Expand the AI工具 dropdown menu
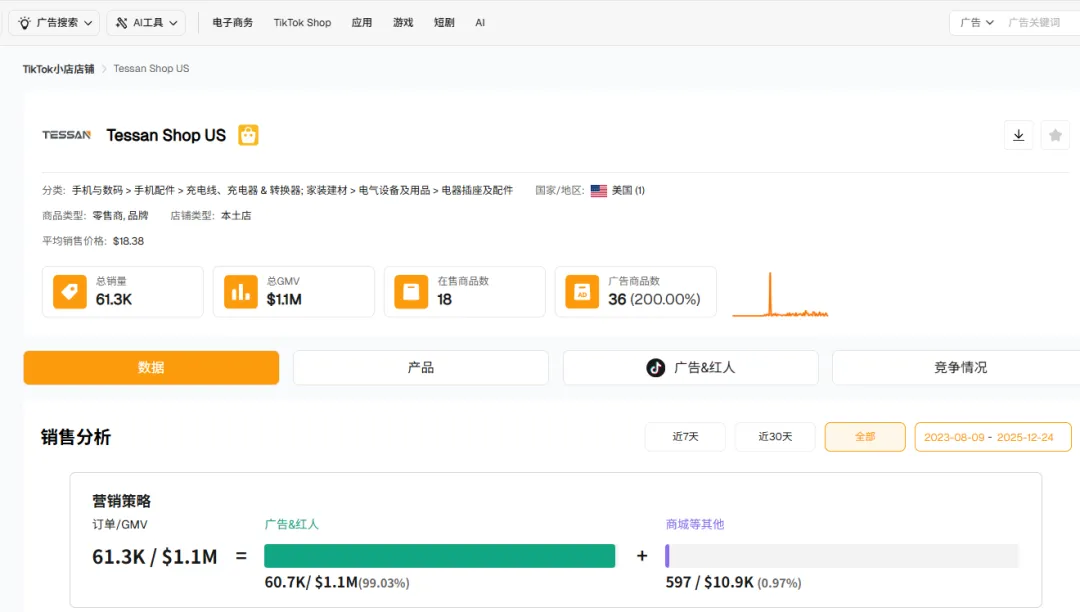Image resolution: width=1080 pixels, height=612 pixels. (146, 22)
